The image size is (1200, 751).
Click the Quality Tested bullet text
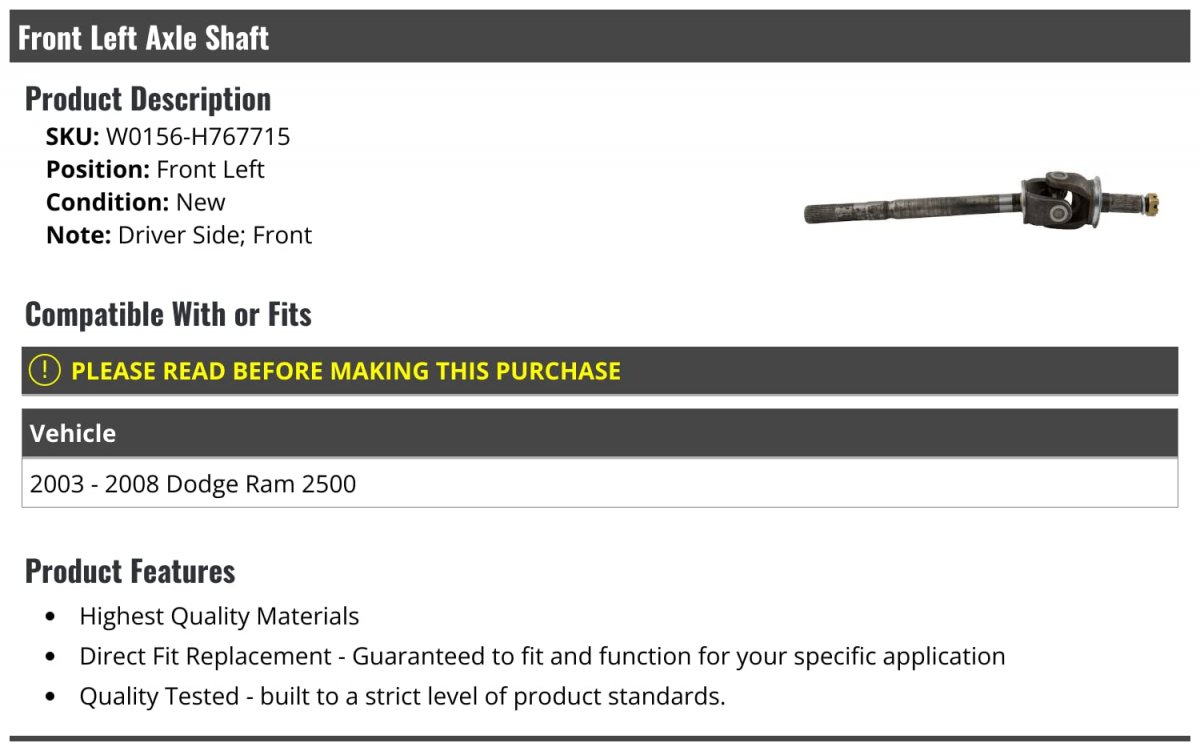402,697
